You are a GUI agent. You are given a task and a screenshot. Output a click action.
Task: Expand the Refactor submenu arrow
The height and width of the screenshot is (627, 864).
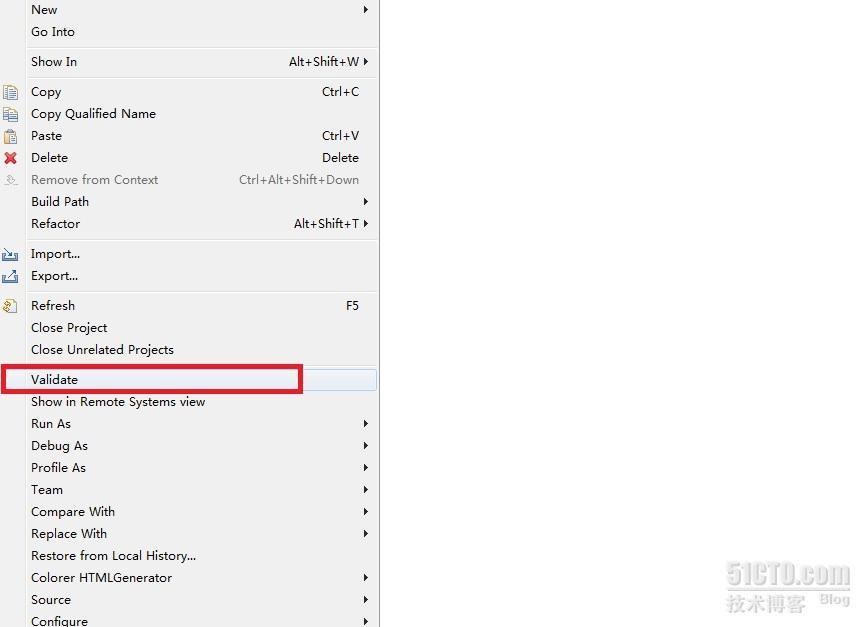tap(365, 223)
